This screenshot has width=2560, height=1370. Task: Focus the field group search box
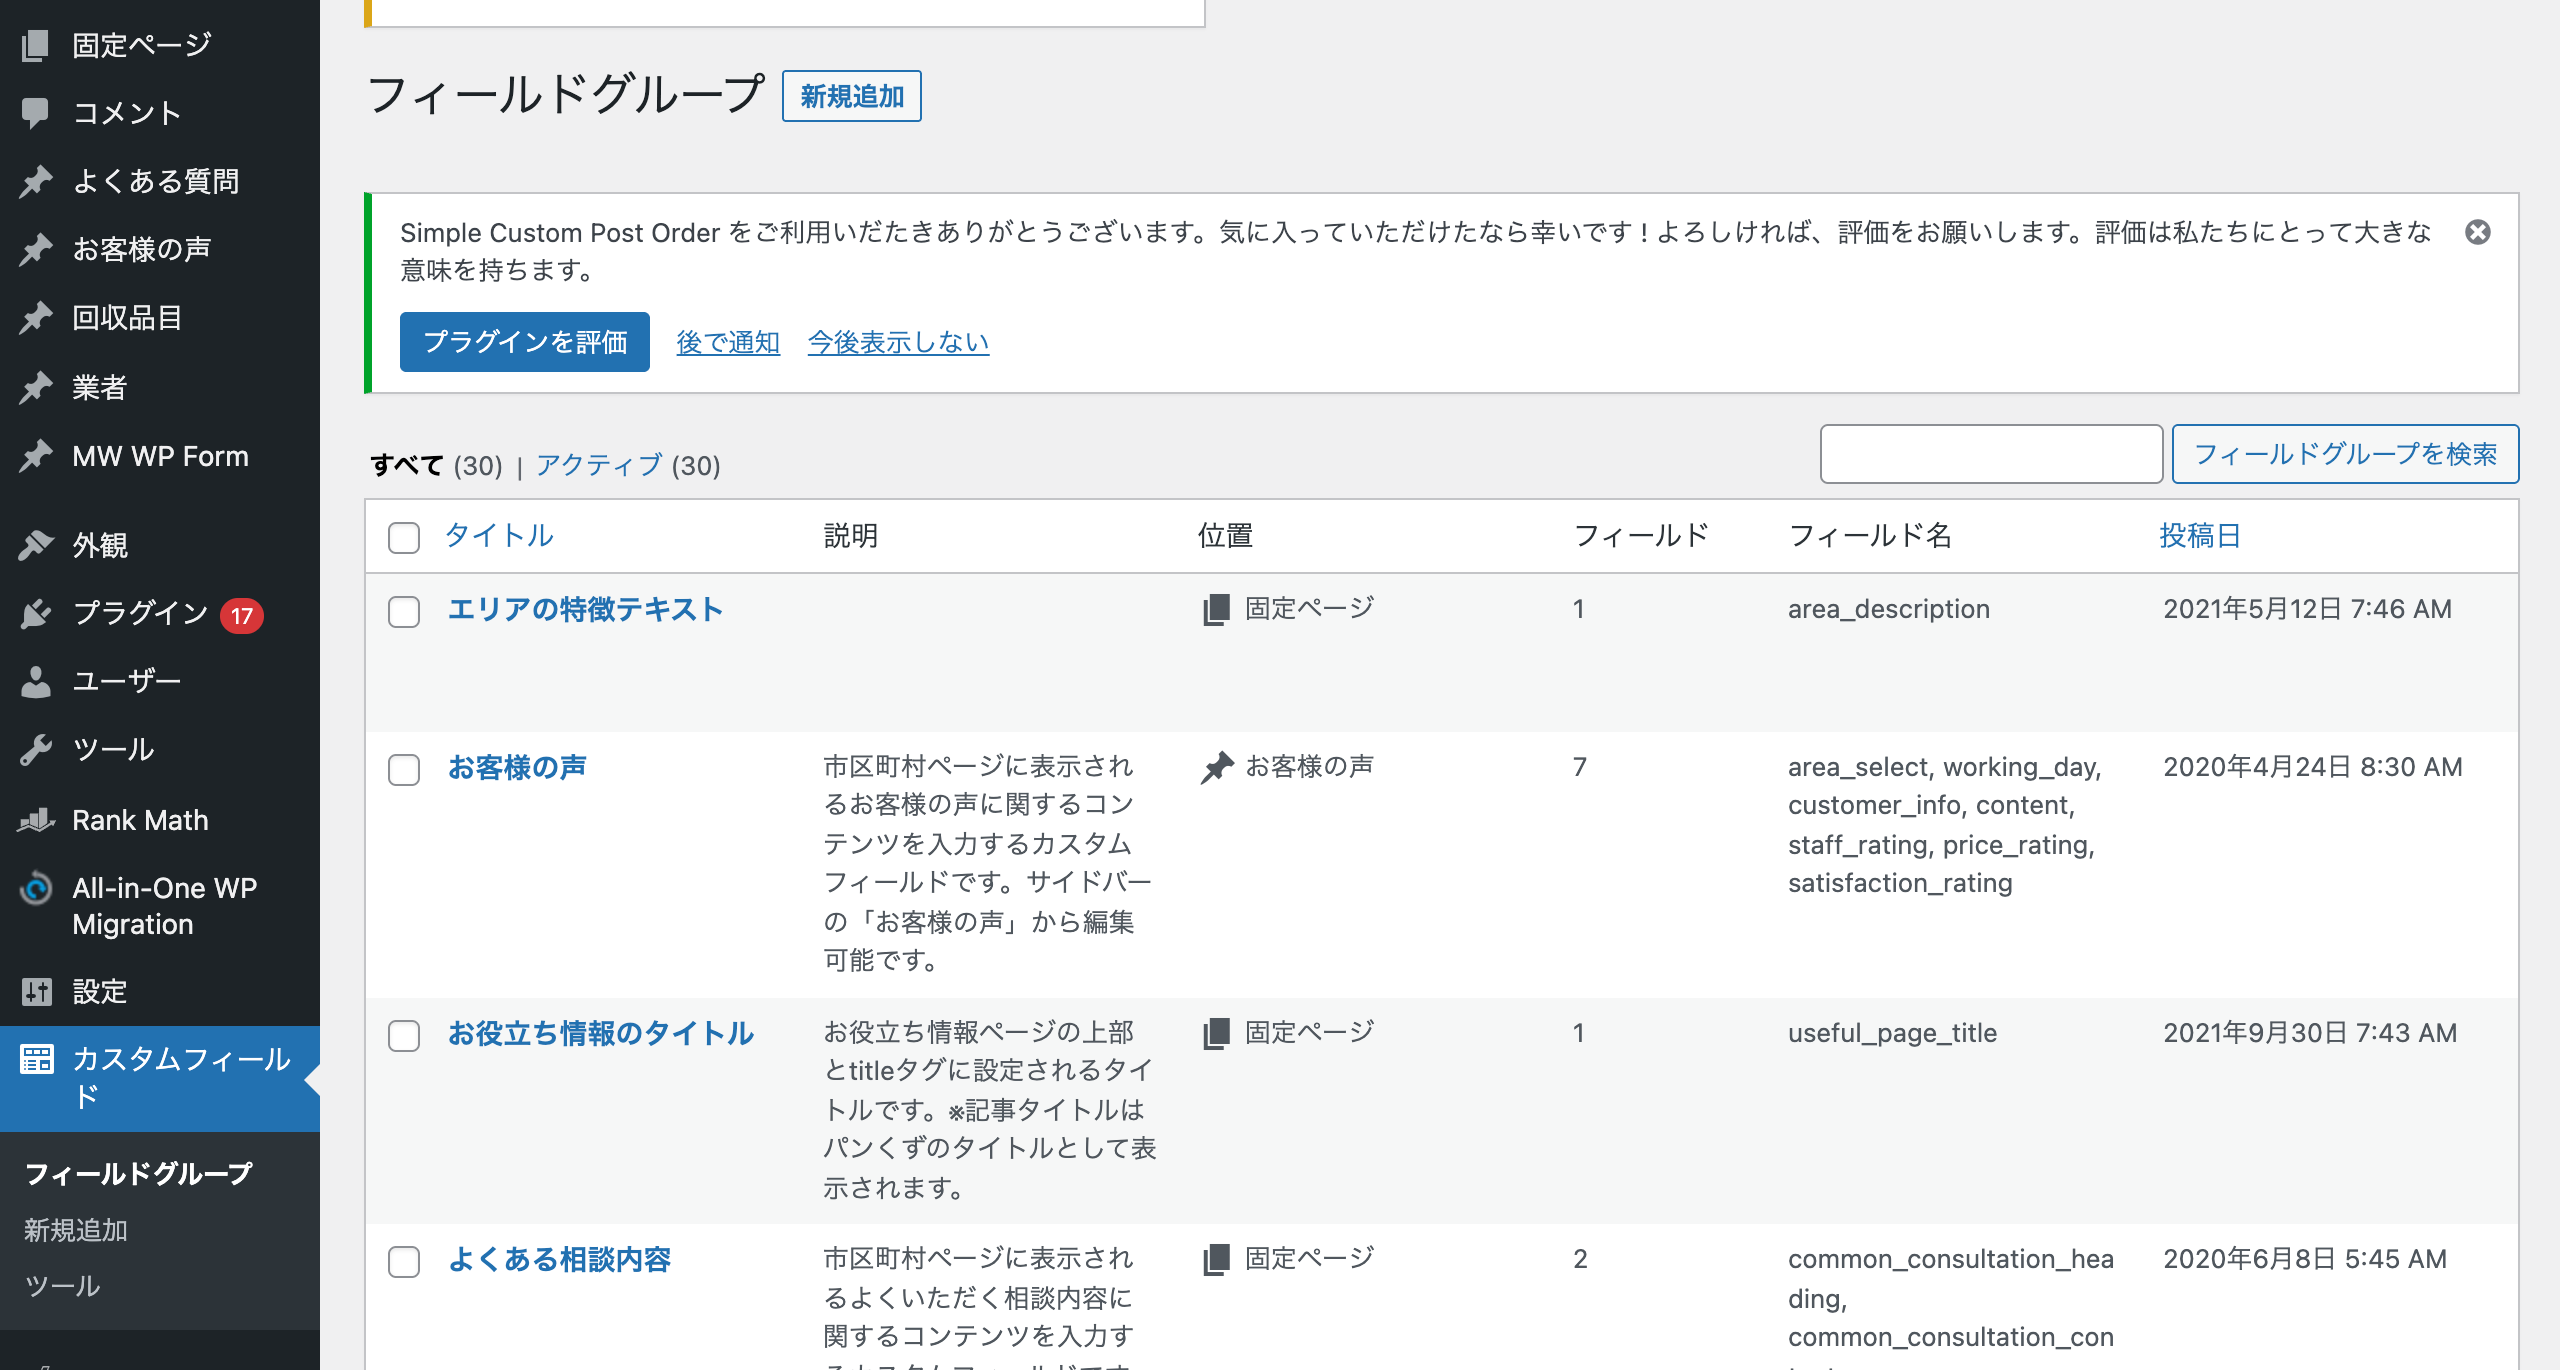point(1991,454)
